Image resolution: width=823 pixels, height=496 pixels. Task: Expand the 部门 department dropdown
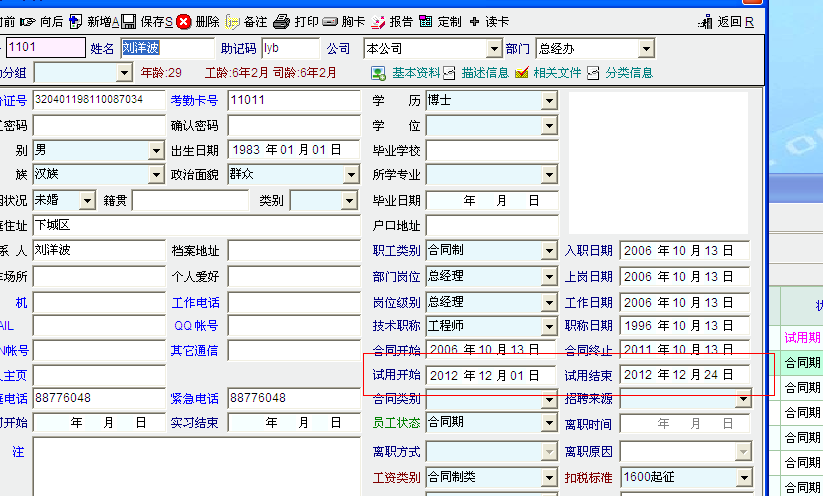pos(645,49)
